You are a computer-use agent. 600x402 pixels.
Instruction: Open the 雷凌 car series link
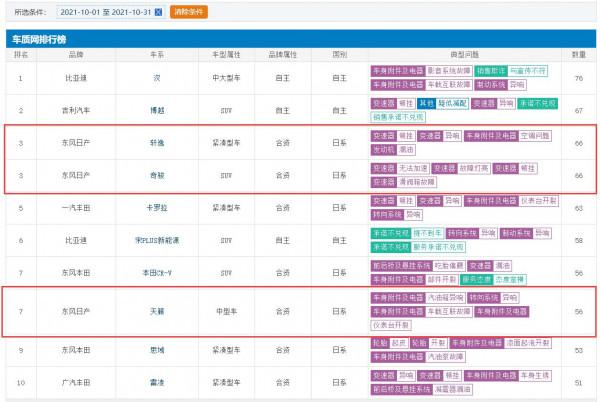pyautogui.click(x=156, y=382)
